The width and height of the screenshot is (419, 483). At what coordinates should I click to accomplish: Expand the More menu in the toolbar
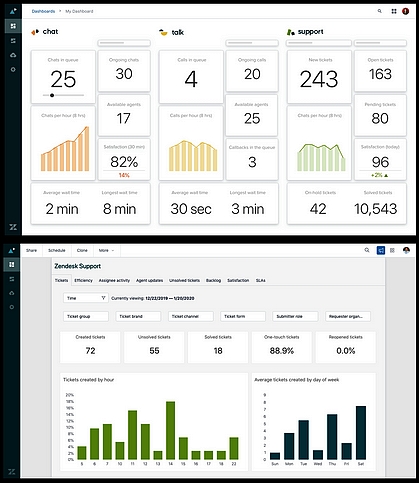(106, 250)
